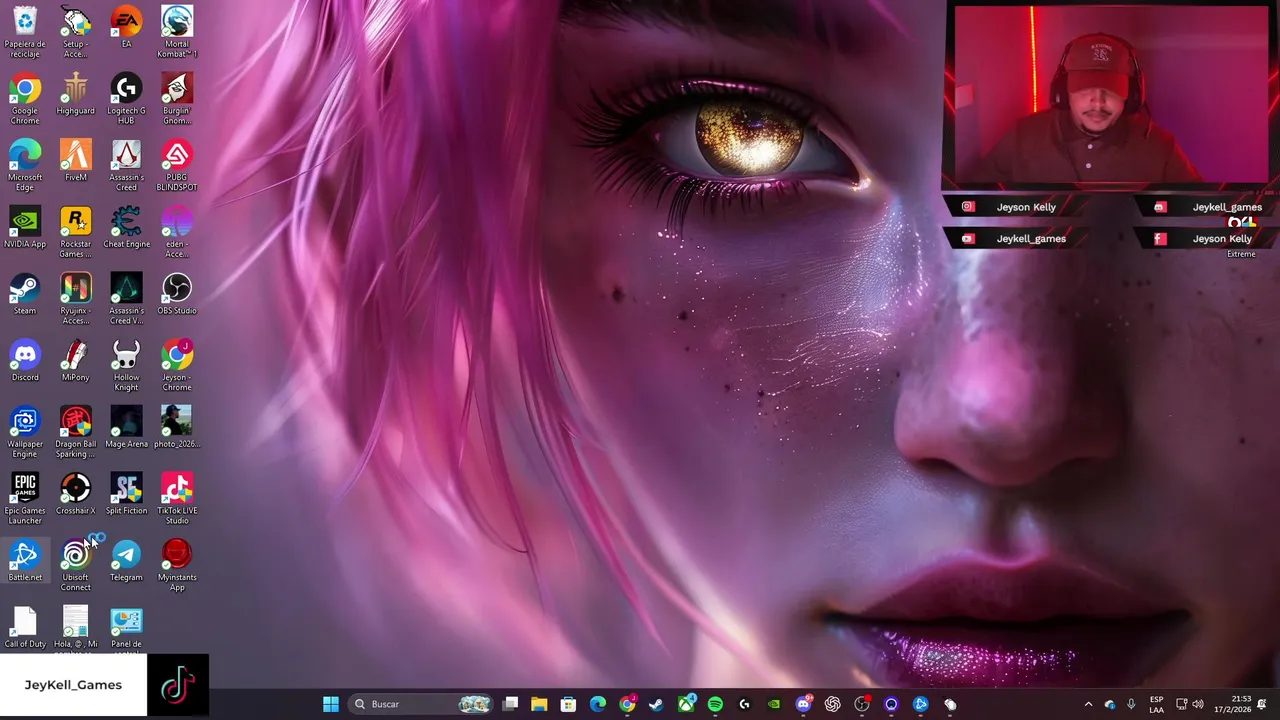Select the Jeyson - Chrome profile shortcut

[x=177, y=365]
